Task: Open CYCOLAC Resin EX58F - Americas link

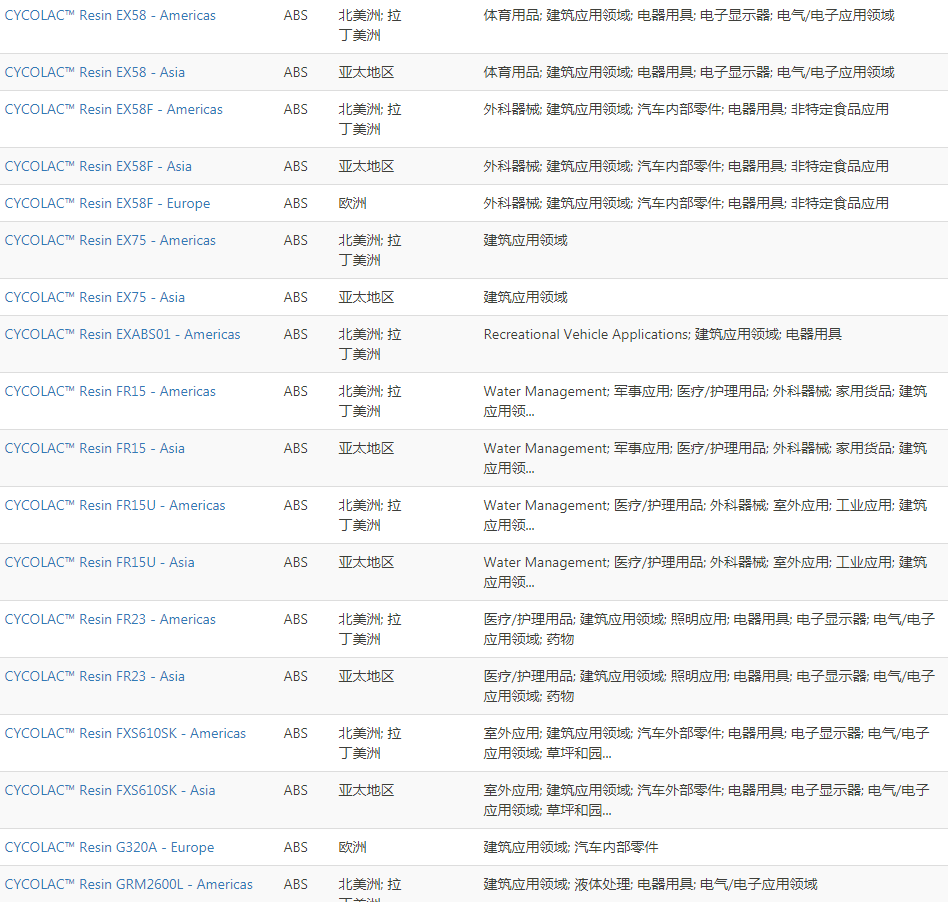Action: pos(114,109)
